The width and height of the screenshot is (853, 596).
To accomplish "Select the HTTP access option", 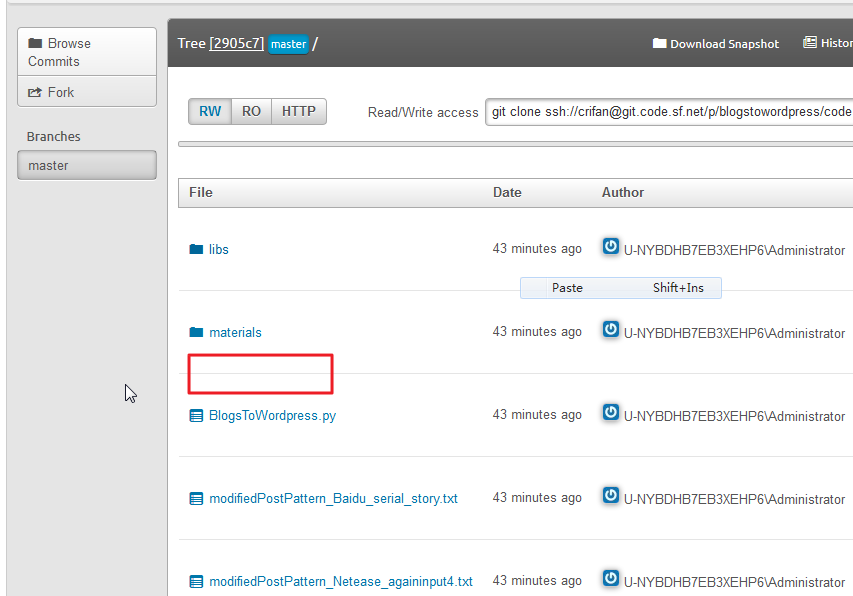I will (299, 111).
